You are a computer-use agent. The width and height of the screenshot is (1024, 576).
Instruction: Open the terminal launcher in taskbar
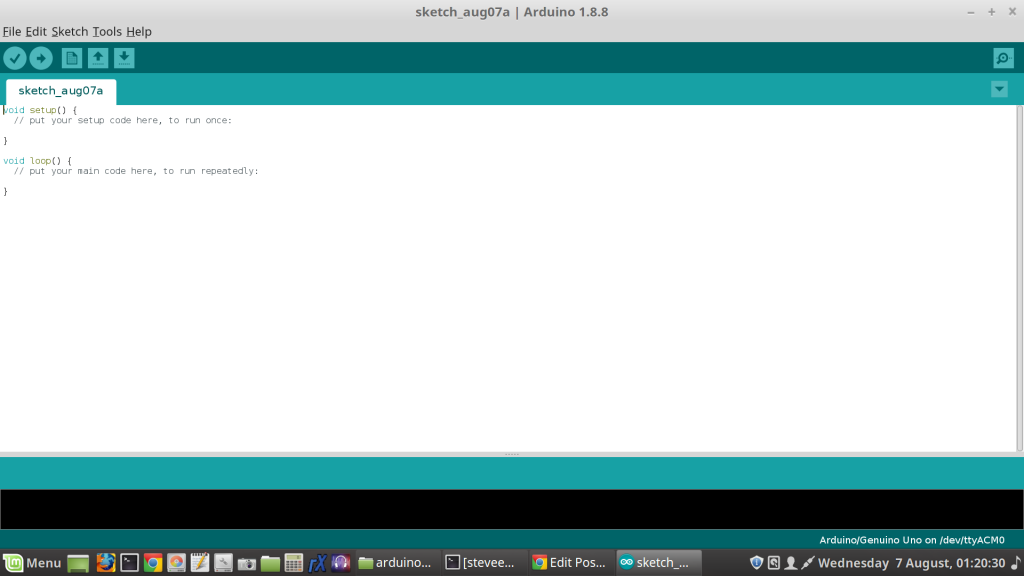pyautogui.click(x=129, y=563)
